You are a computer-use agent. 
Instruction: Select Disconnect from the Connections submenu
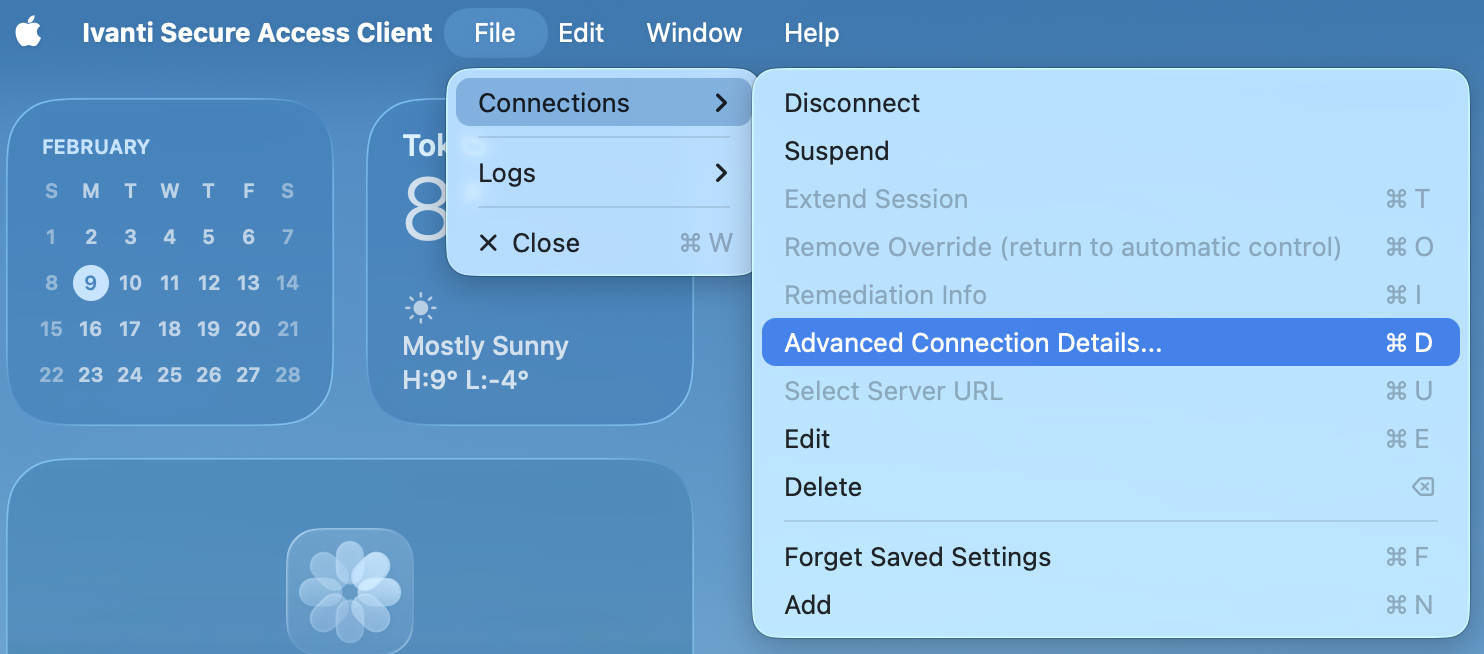(x=852, y=103)
